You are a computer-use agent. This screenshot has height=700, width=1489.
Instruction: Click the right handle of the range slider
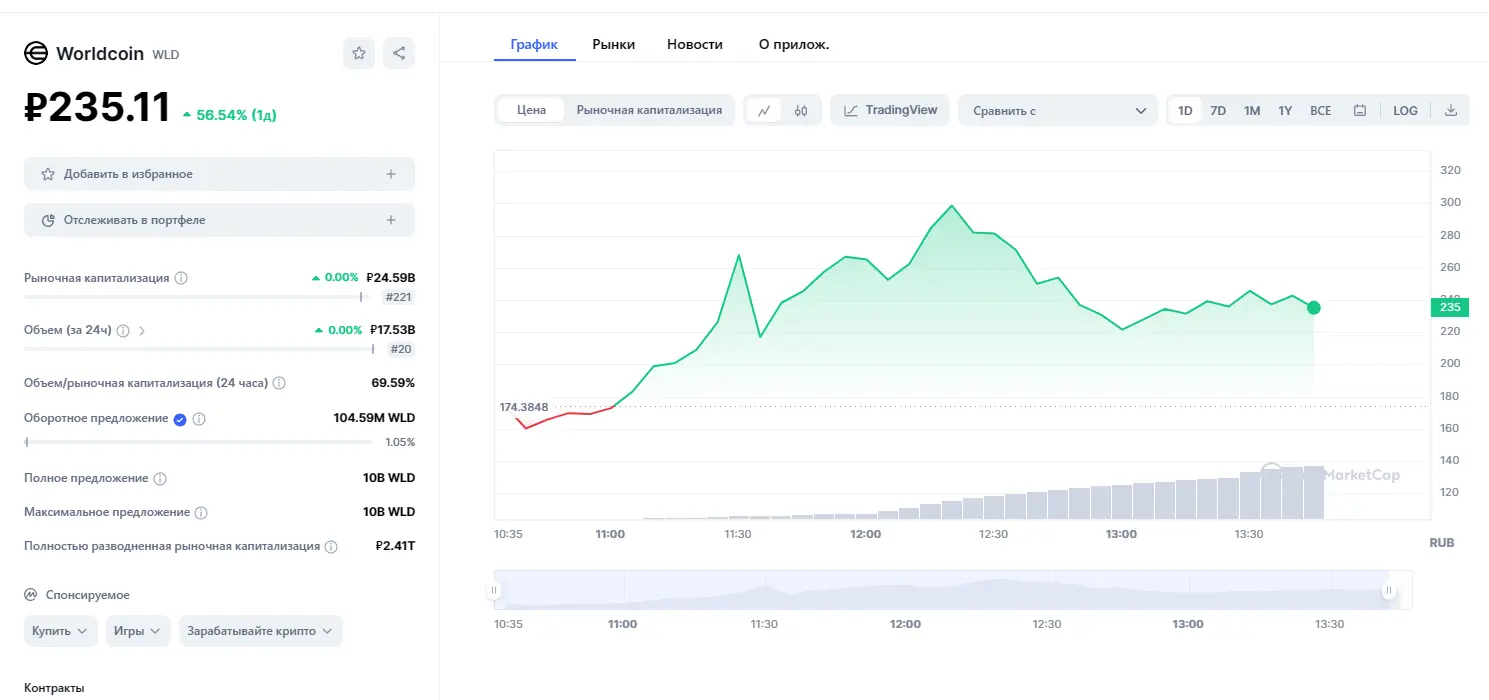[1389, 590]
